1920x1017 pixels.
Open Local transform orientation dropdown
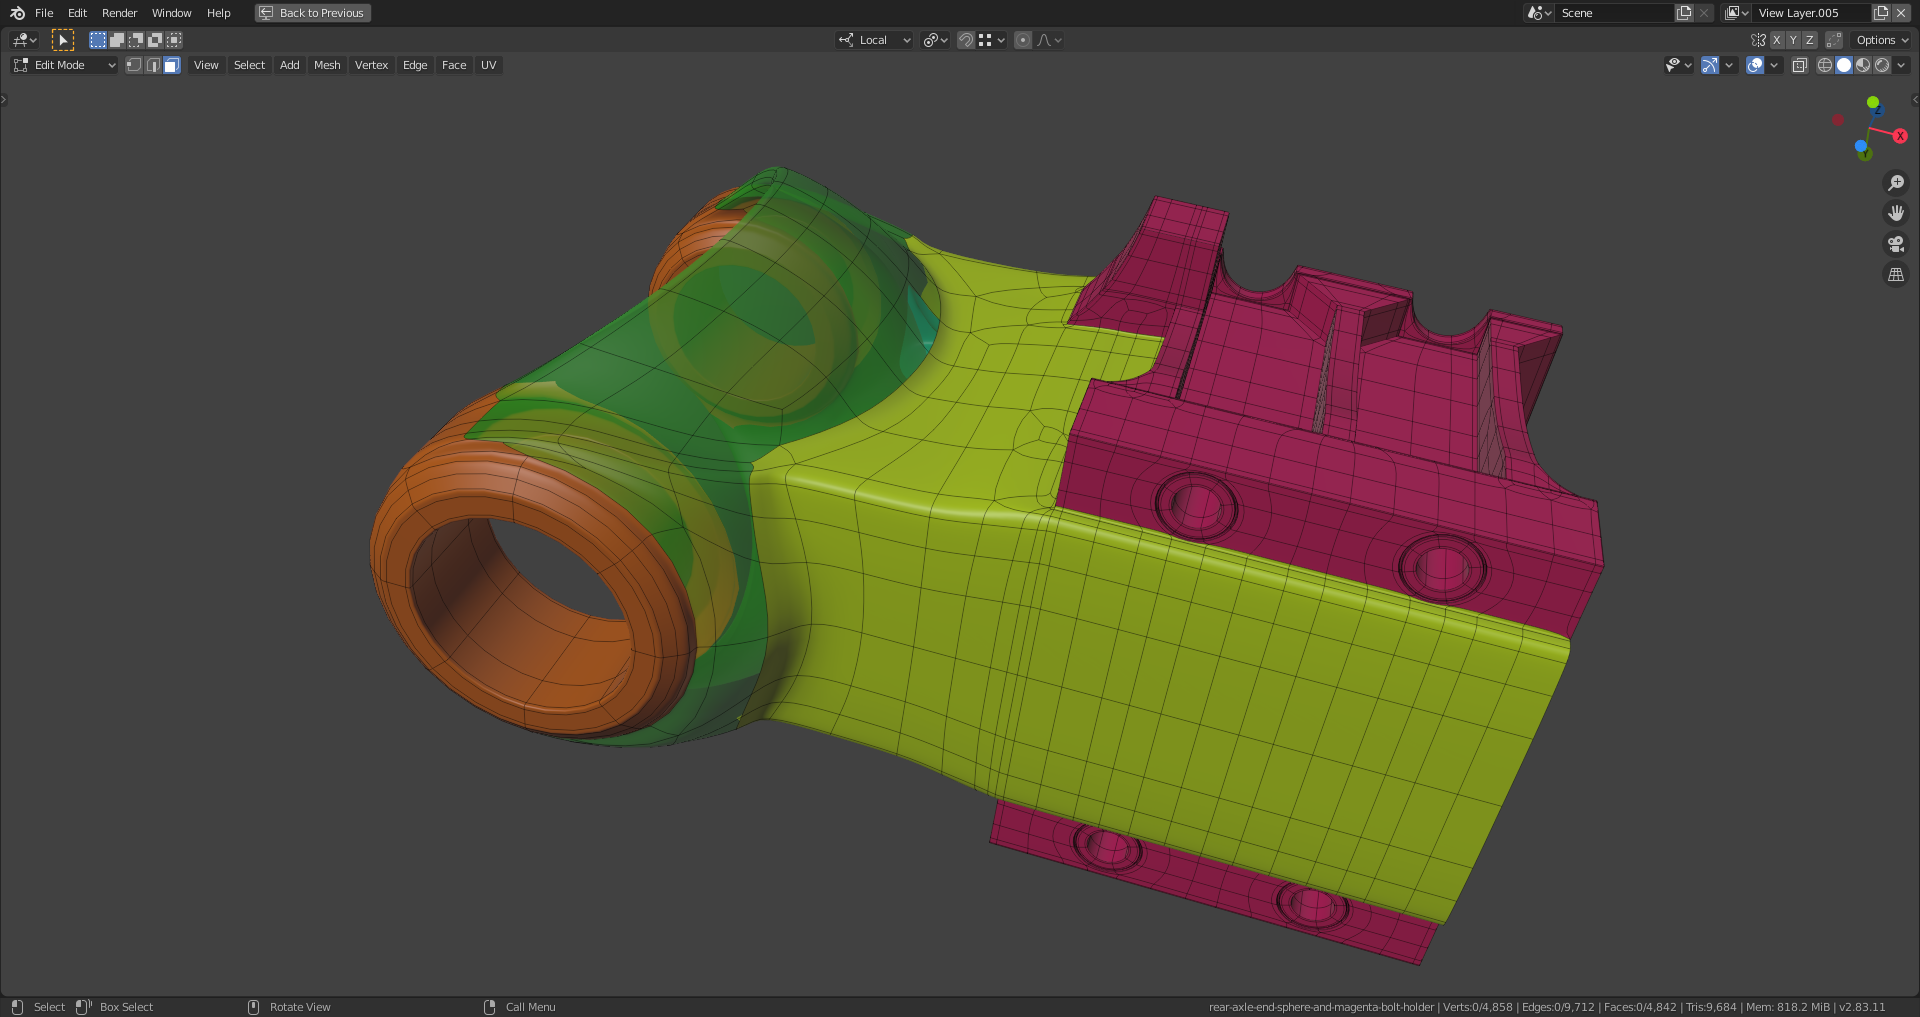pos(875,40)
